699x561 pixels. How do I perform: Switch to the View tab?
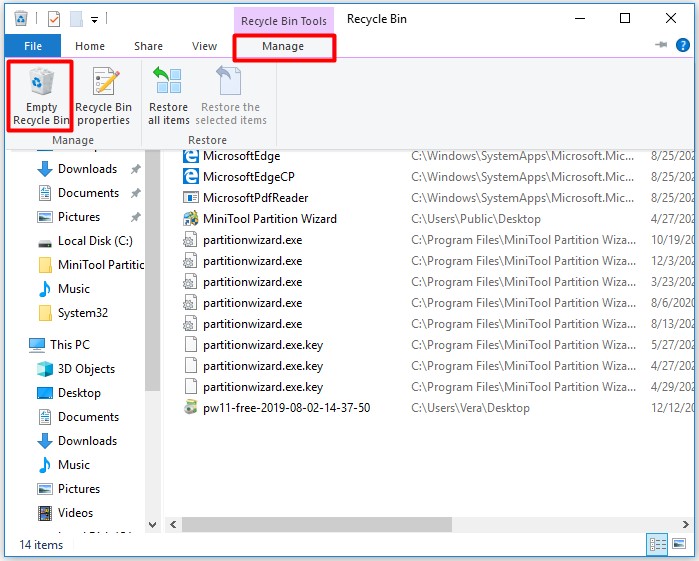[204, 46]
